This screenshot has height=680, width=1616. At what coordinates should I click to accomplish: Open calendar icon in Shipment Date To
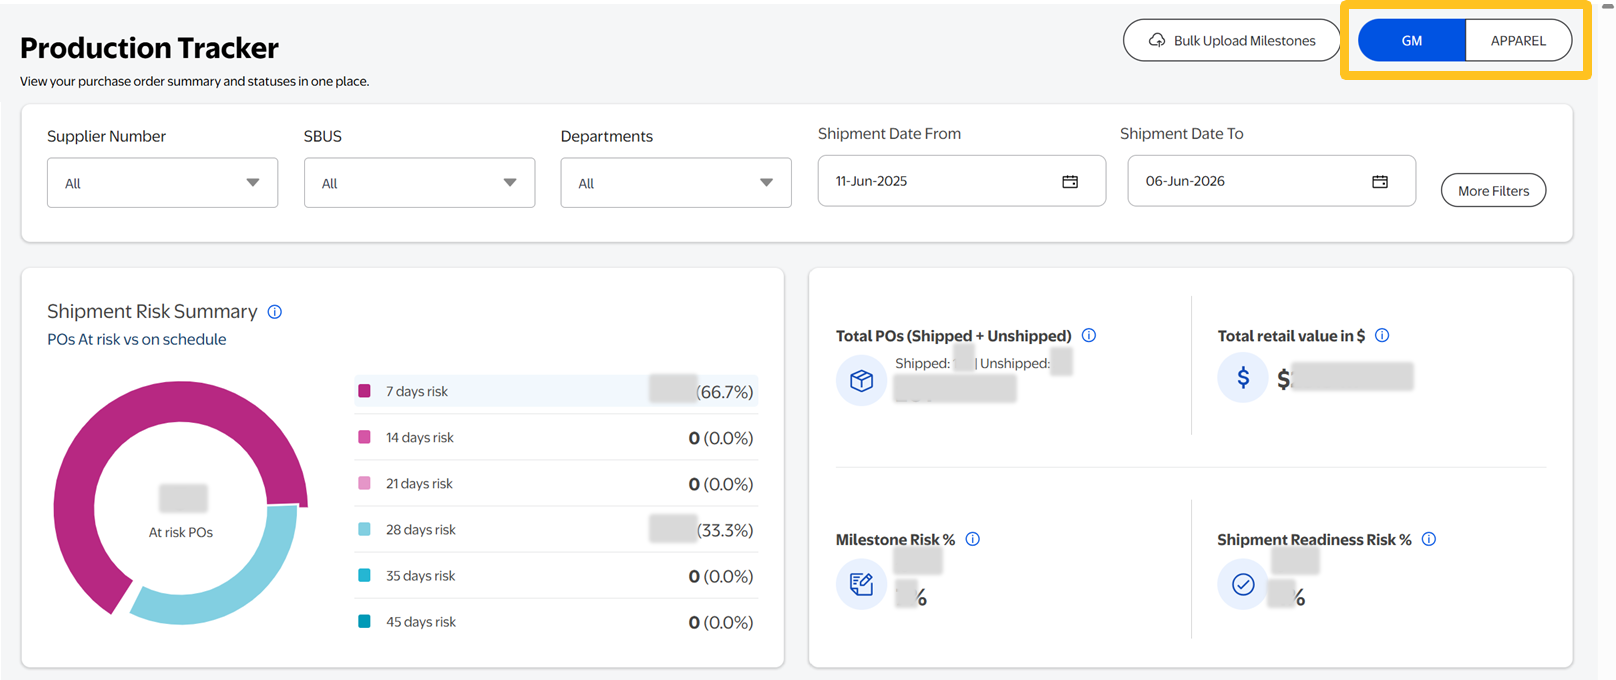1380,182
